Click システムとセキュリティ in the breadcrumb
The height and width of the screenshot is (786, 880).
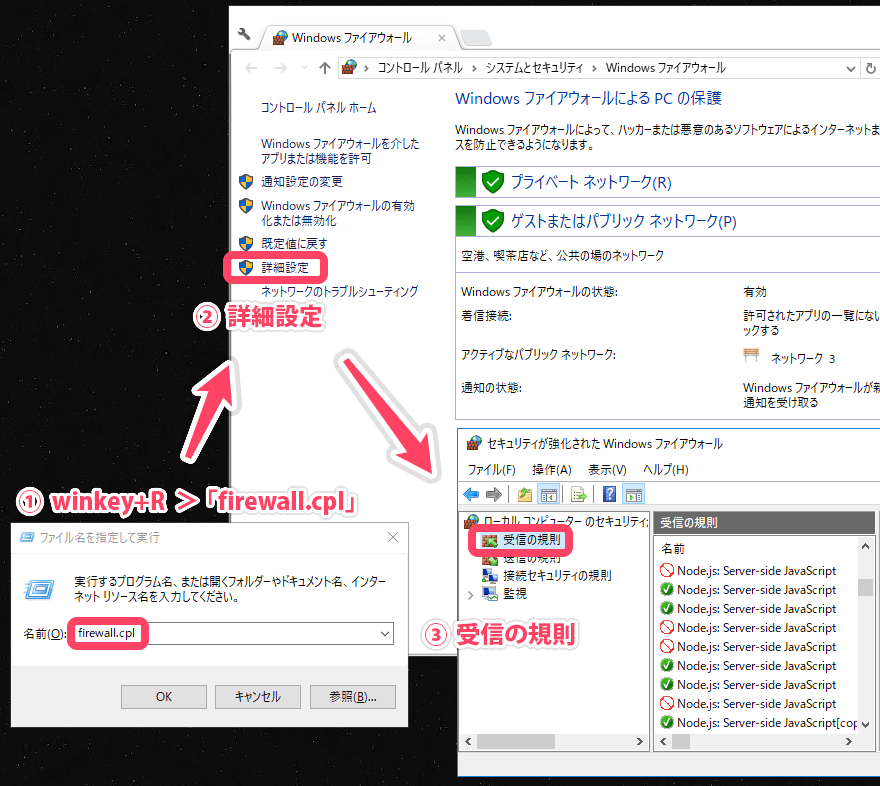click(x=534, y=68)
